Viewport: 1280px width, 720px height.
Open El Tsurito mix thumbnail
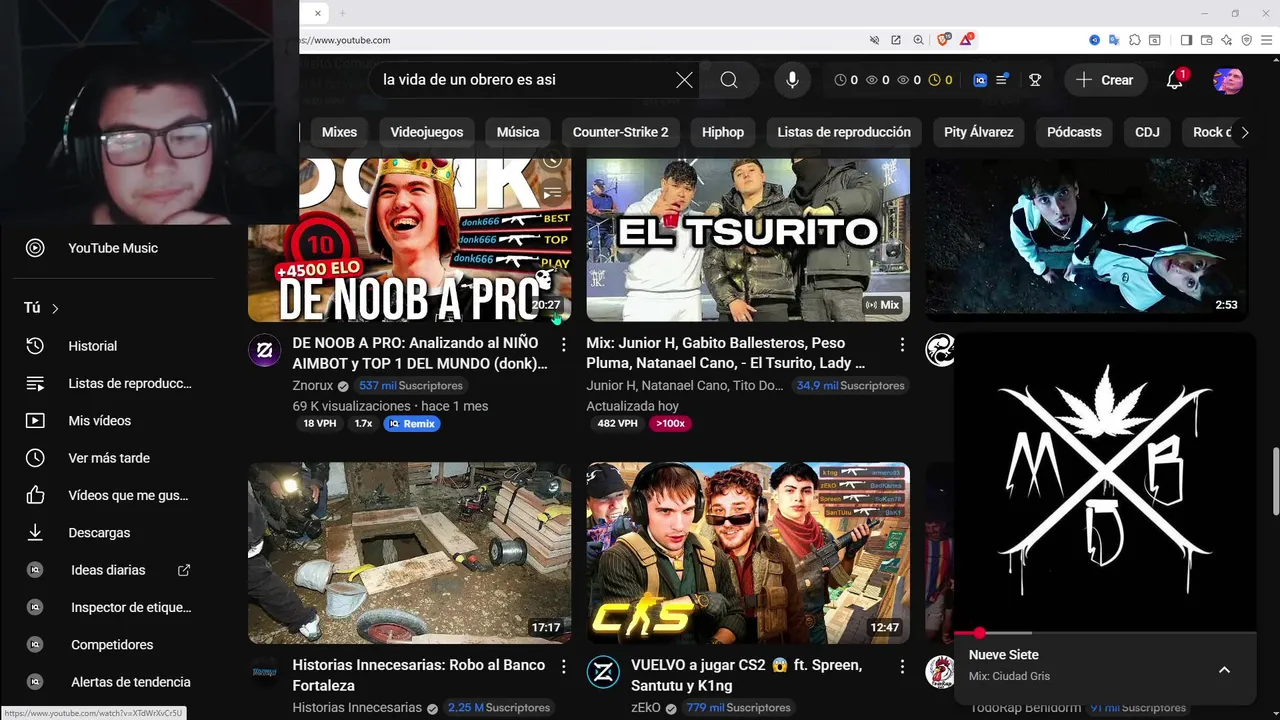748,238
